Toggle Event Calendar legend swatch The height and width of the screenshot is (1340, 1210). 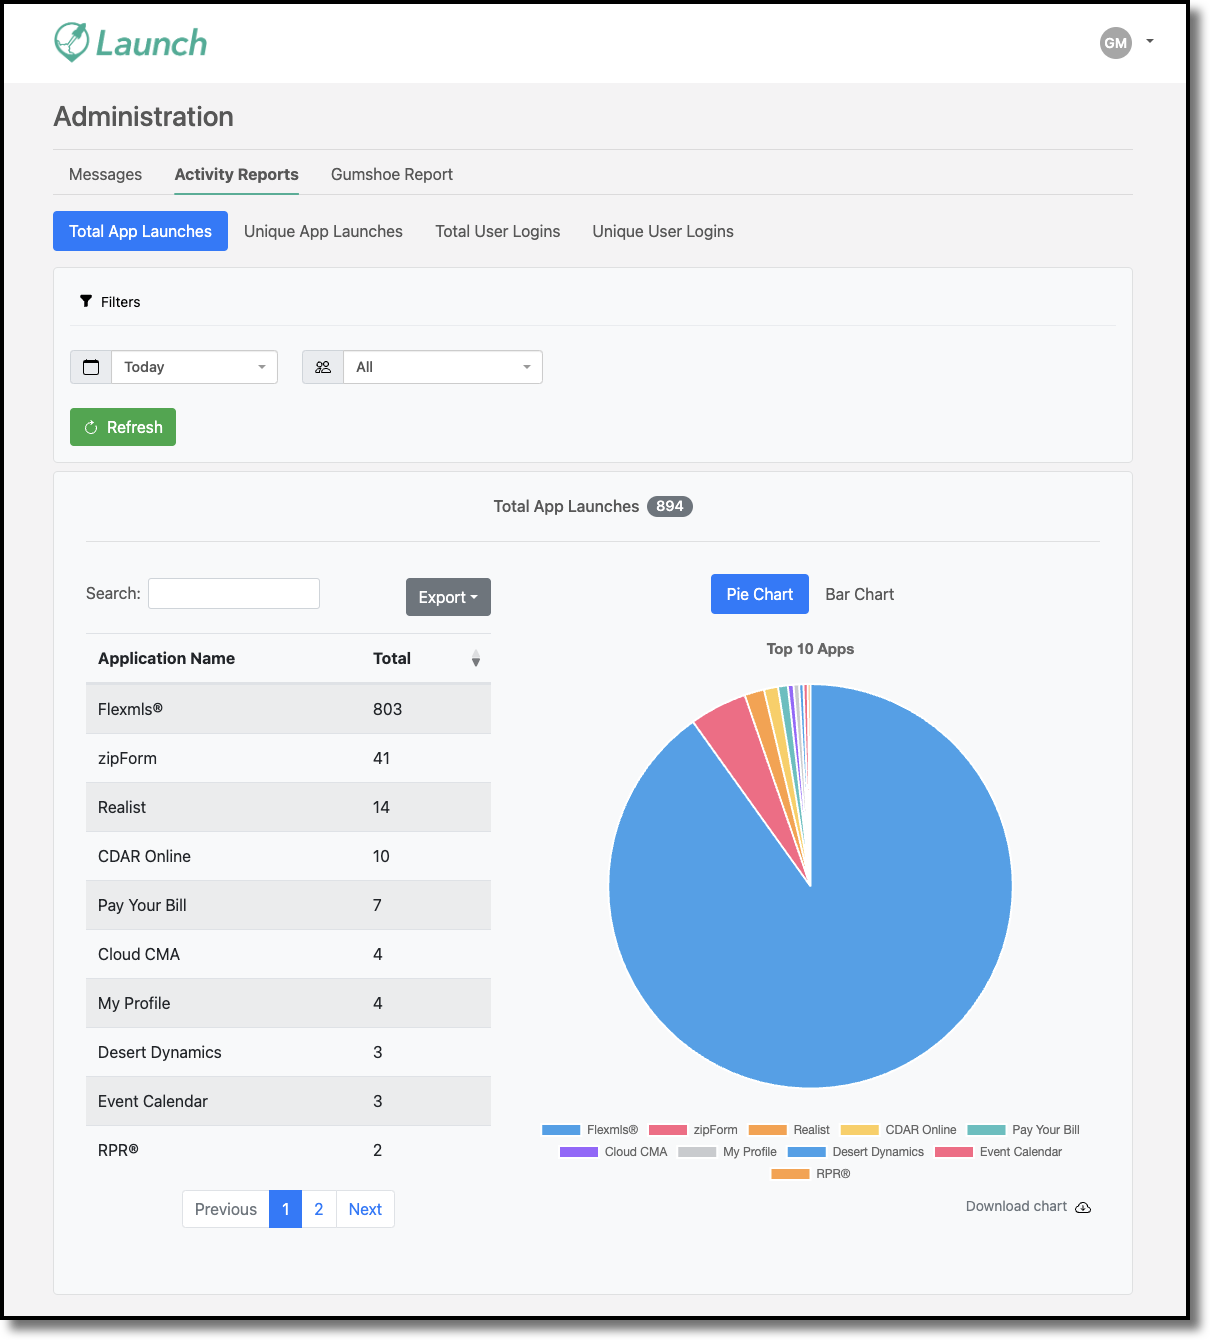pos(954,1152)
